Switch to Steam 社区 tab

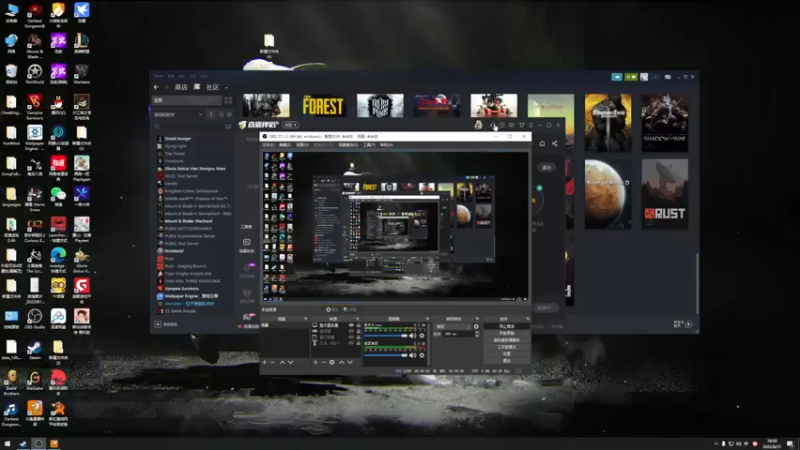coord(212,87)
